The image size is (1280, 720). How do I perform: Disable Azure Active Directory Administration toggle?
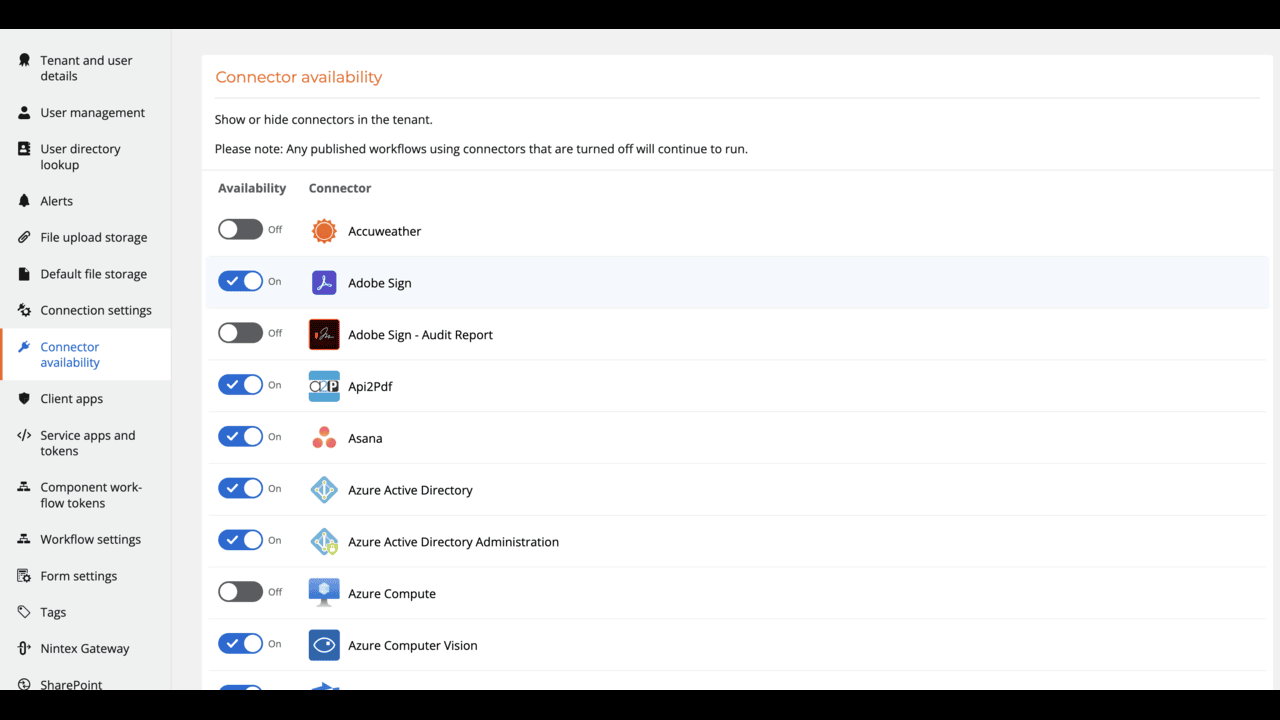point(240,540)
